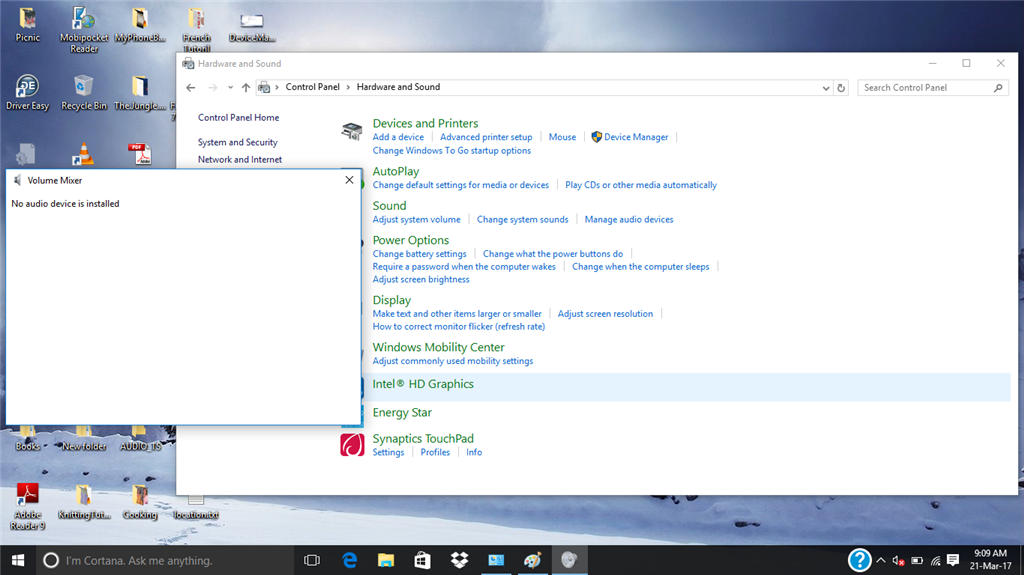Click the Synaptics TouchPad red icon

(352, 445)
